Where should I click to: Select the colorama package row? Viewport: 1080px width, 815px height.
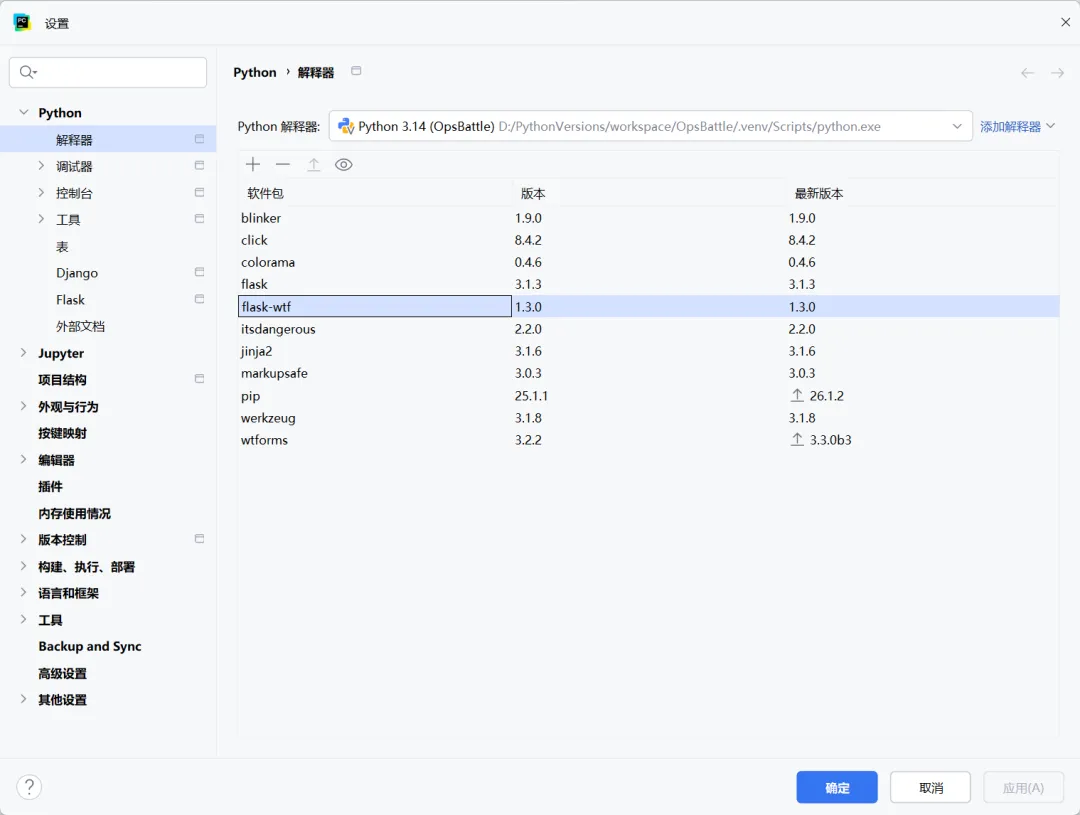[x=649, y=262]
